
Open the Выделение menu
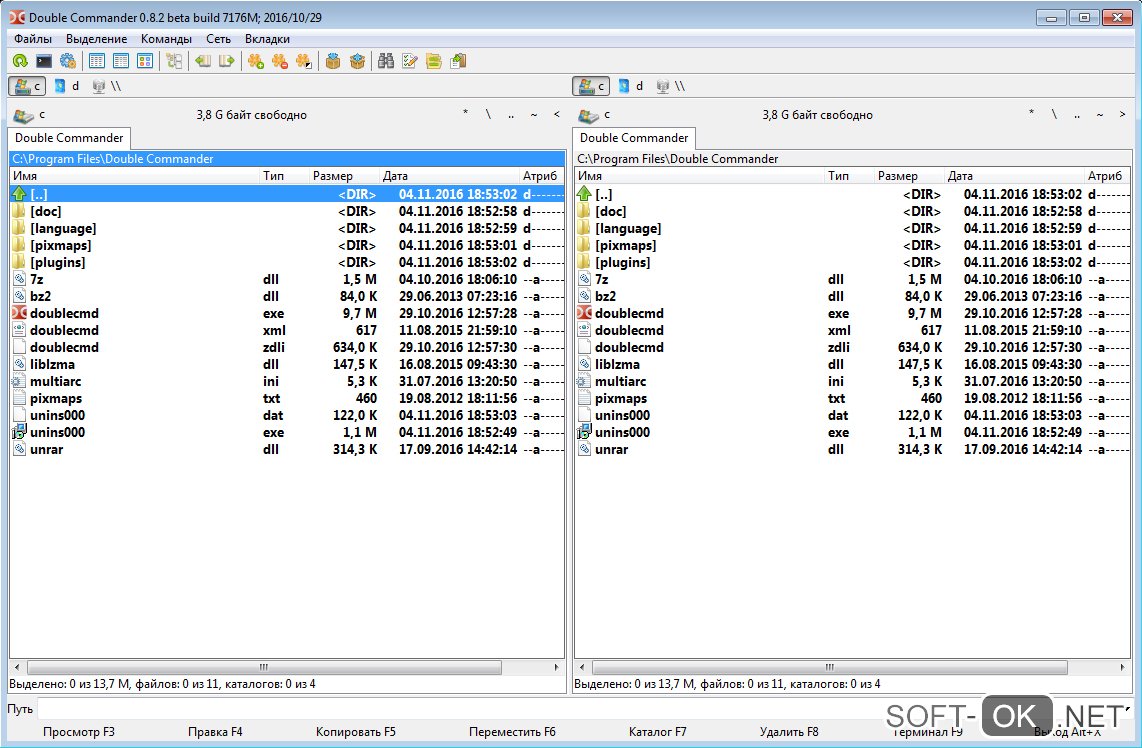pyautogui.click(x=96, y=39)
